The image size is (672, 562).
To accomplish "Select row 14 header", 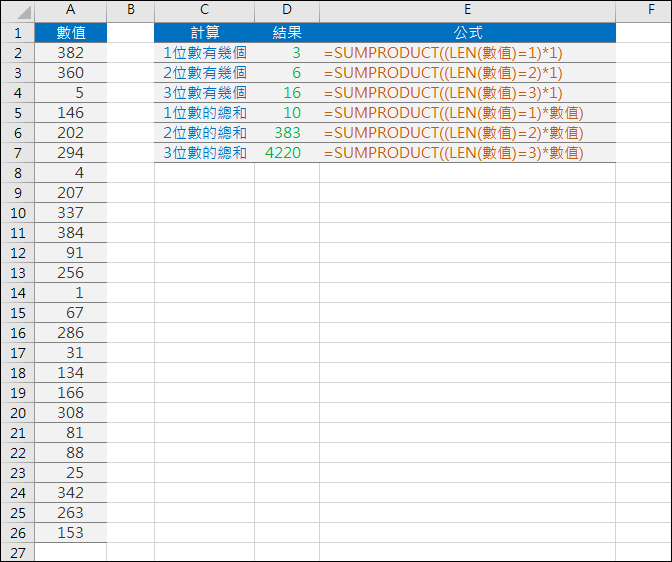I will click(x=18, y=293).
